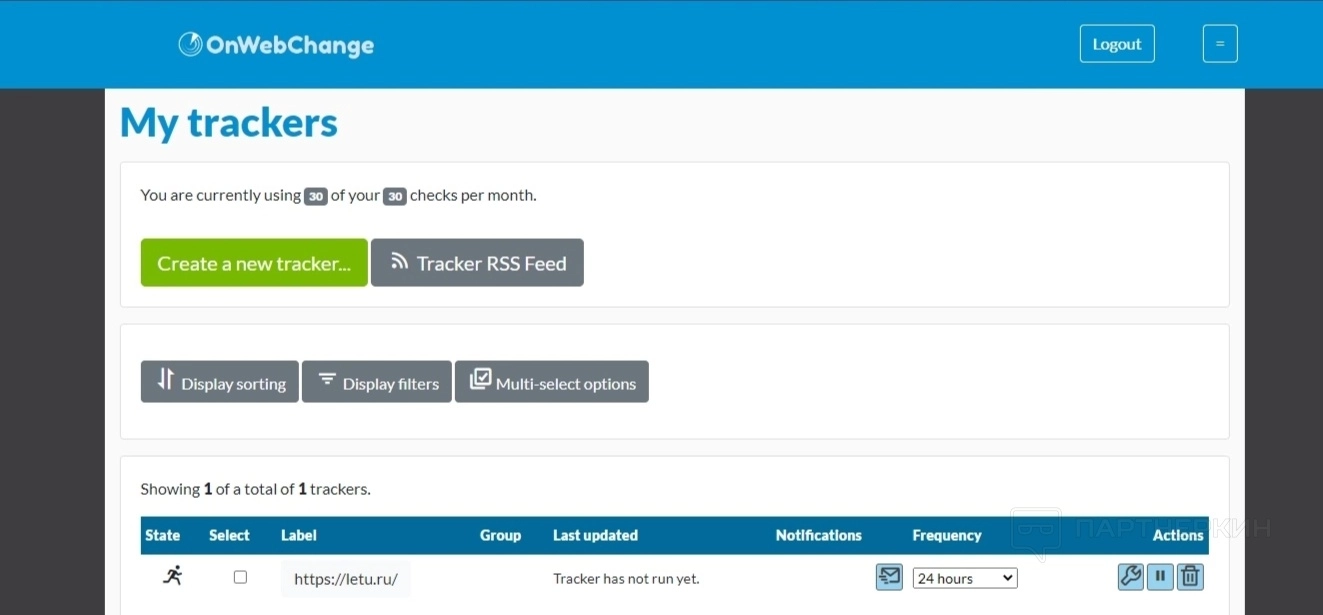Click the Frequency column header
This screenshot has height=615, width=1323.
(x=946, y=535)
